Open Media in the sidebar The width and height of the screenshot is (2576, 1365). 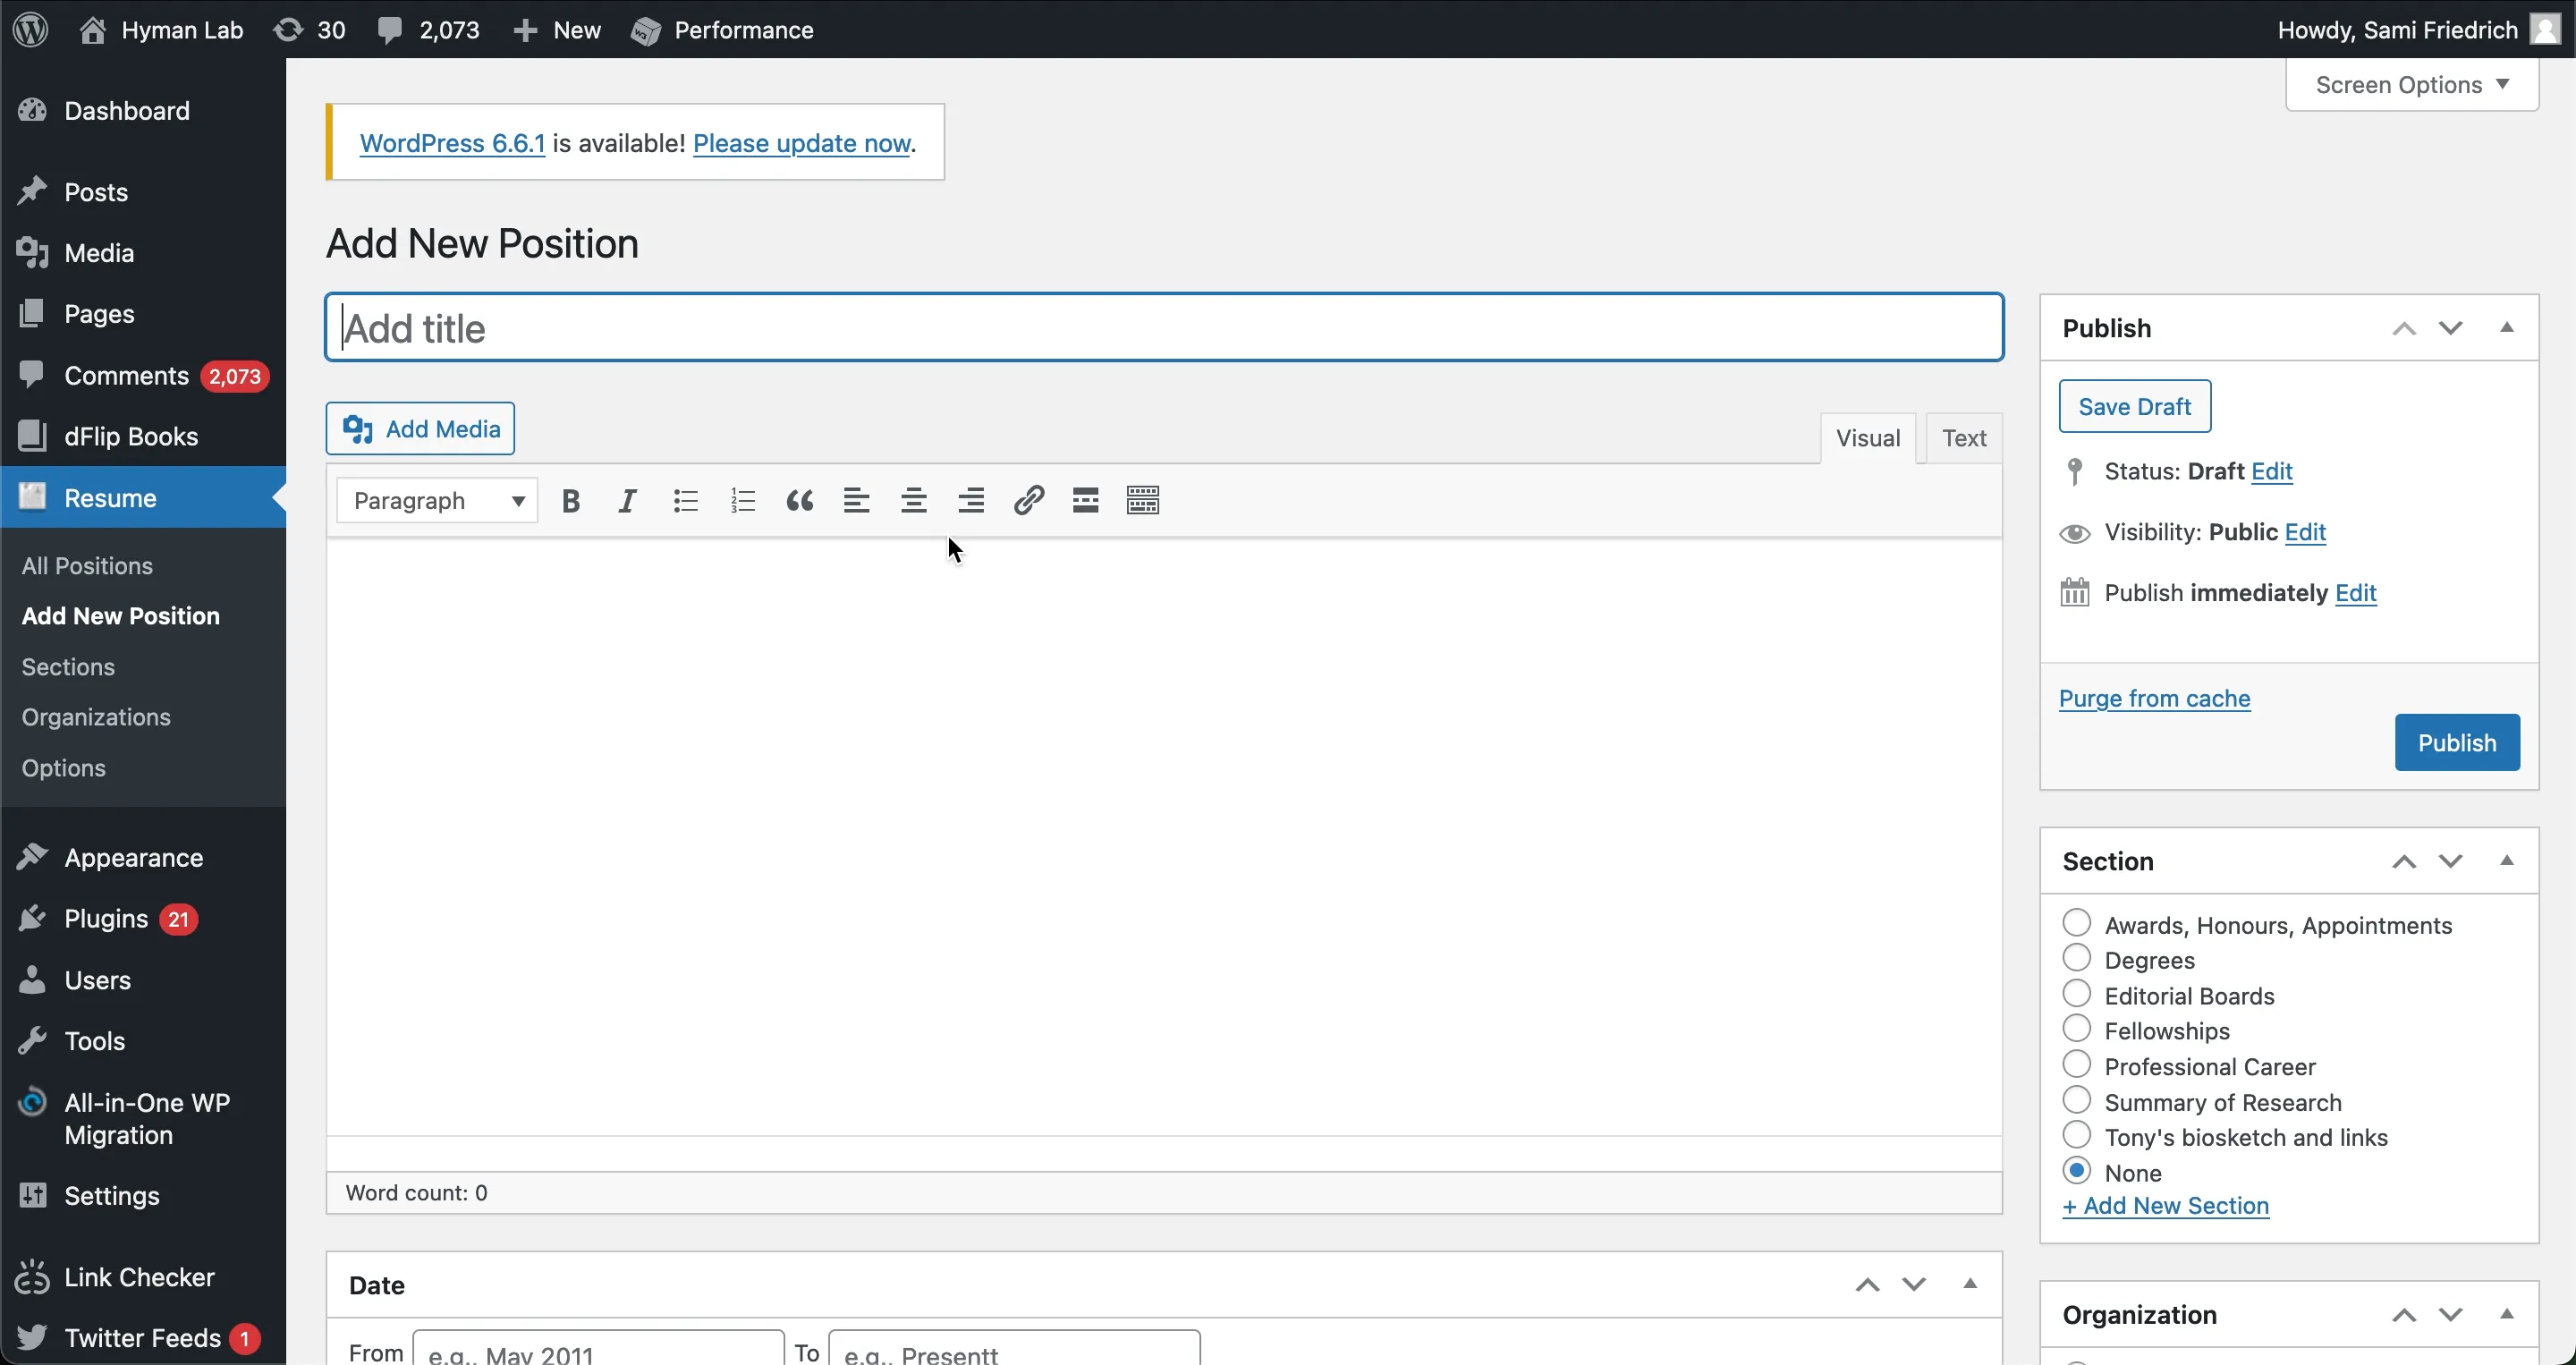pyautogui.click(x=143, y=253)
